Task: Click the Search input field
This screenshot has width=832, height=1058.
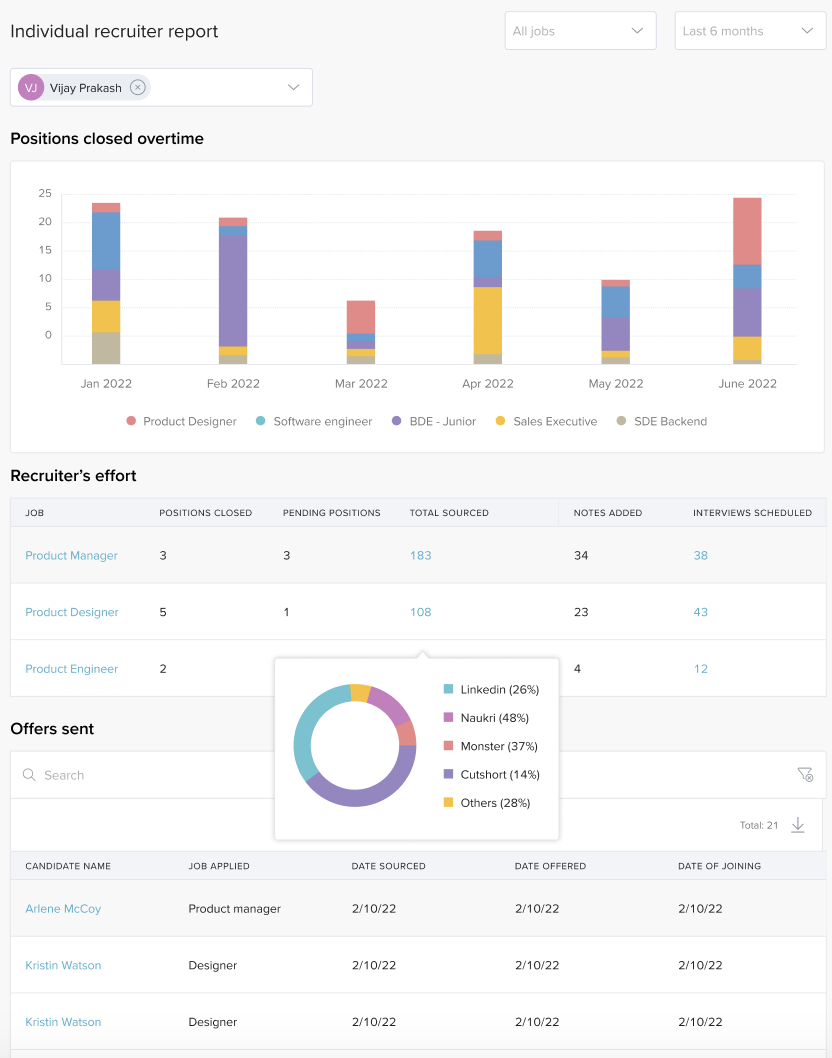Action: coord(150,775)
